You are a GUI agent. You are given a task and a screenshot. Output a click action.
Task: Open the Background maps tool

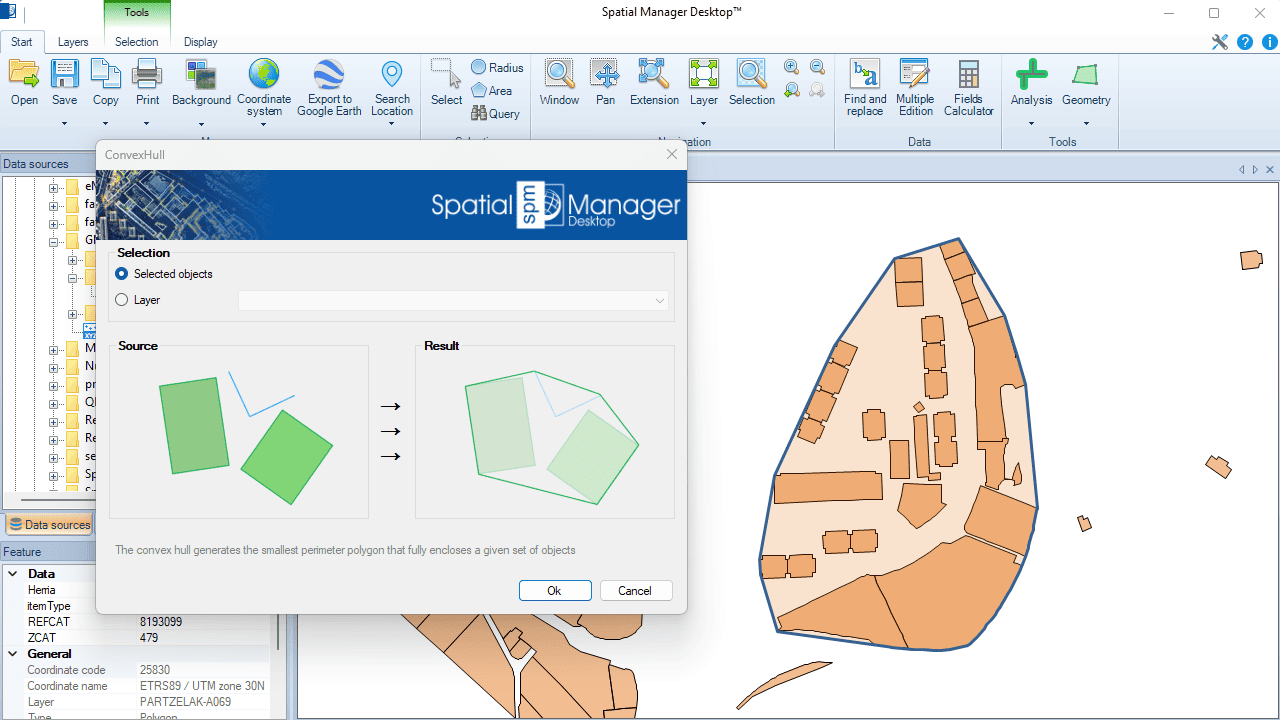pos(201,74)
